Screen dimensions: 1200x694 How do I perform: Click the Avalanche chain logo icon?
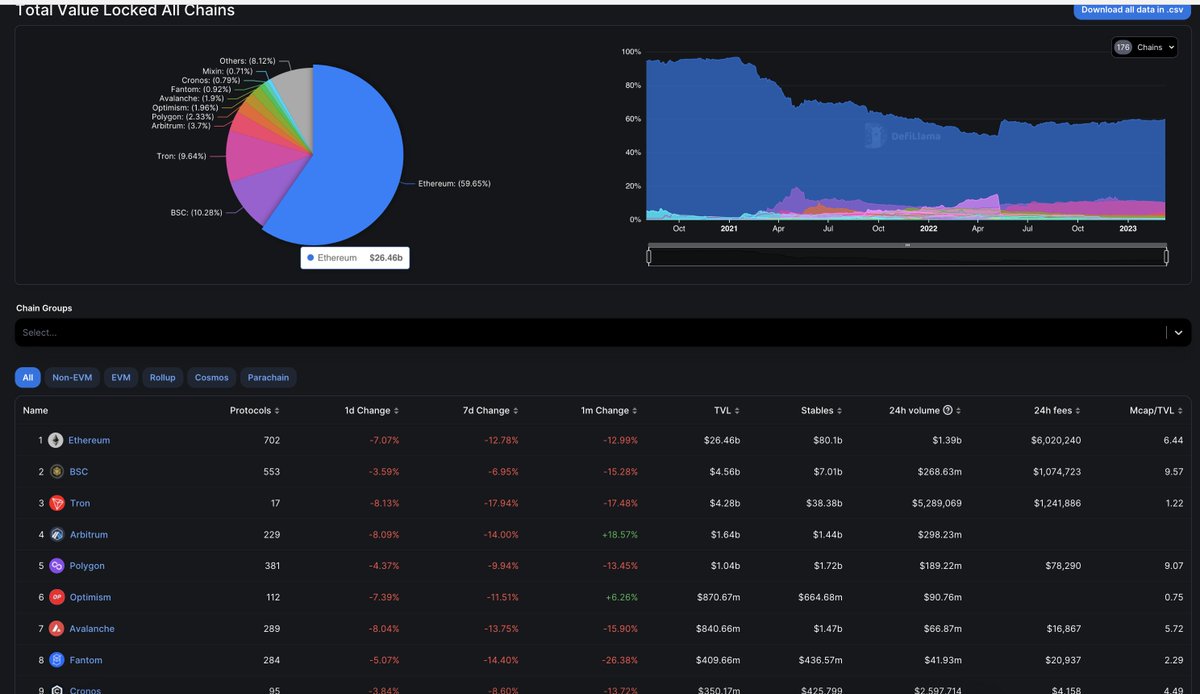(x=56, y=629)
